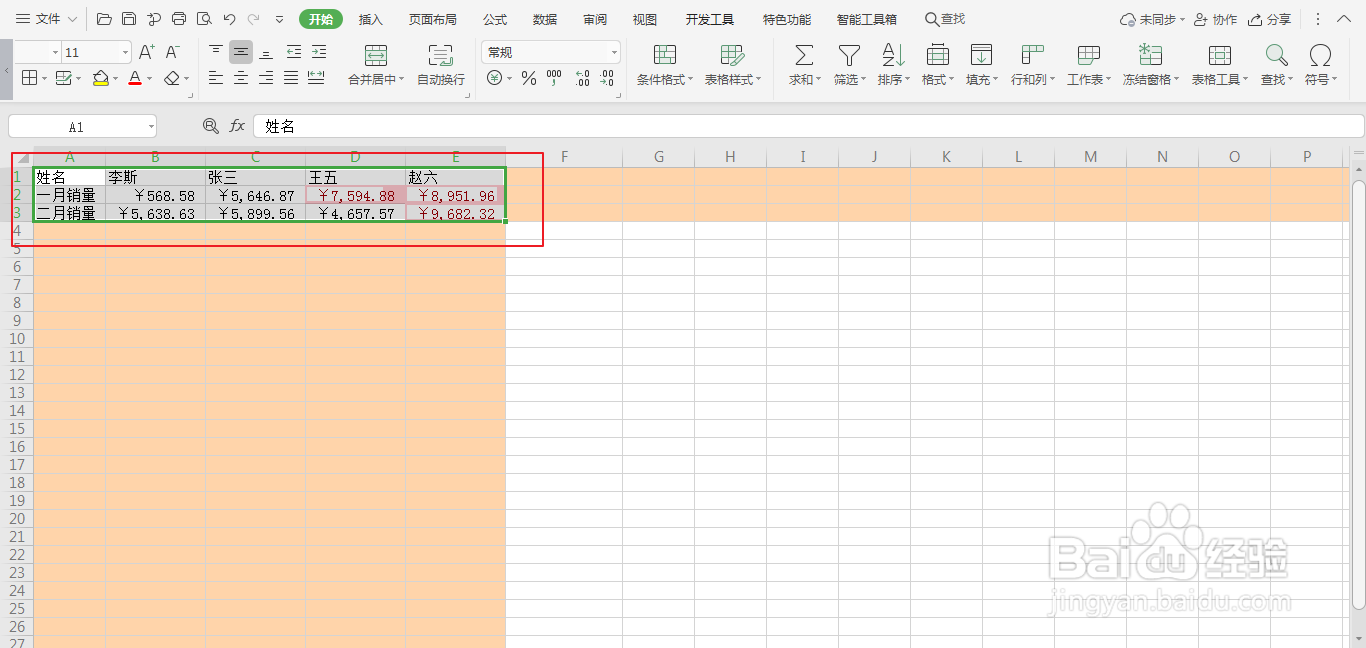Open 表格样式 table styles

click(732, 65)
